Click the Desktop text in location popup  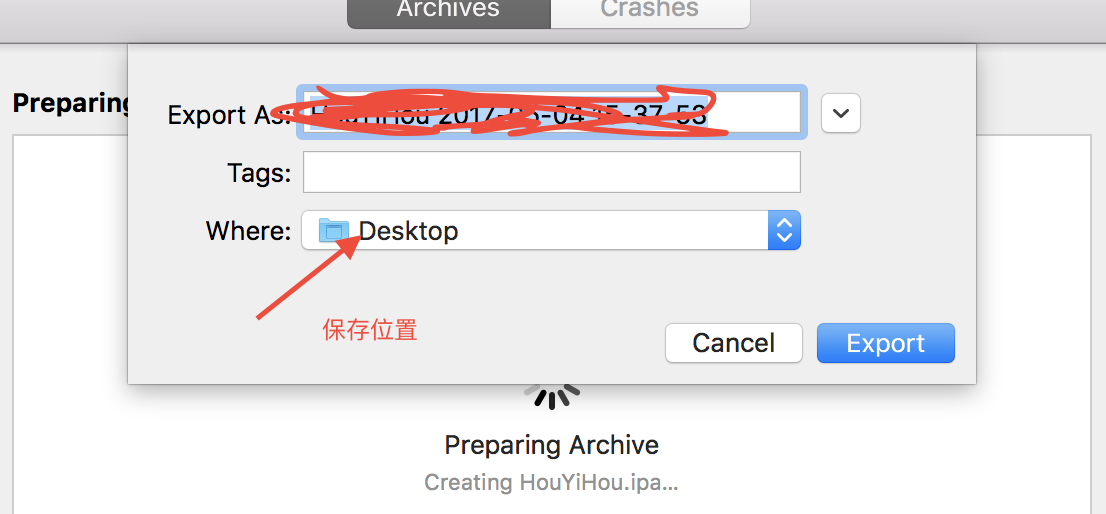(x=408, y=231)
